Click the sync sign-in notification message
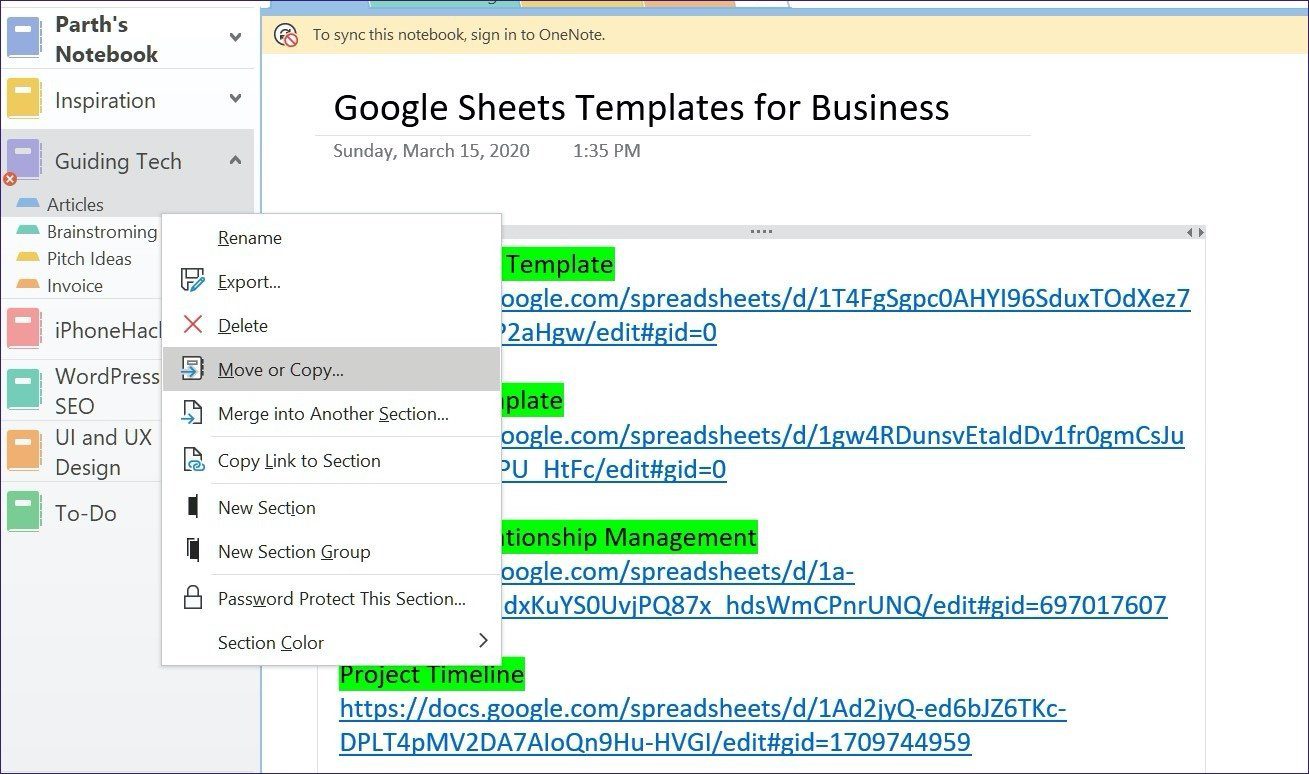This screenshot has height=774, width=1309. point(458,34)
